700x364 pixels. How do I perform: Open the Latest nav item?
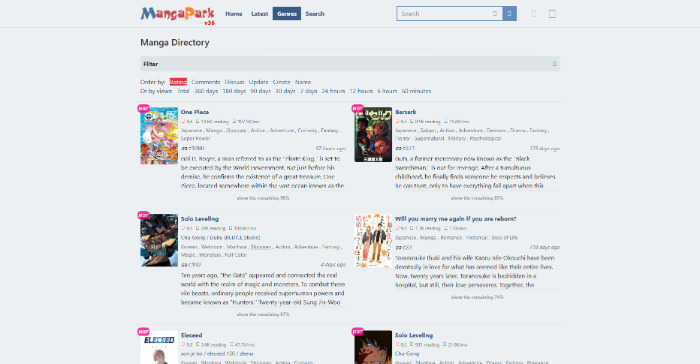pos(259,14)
